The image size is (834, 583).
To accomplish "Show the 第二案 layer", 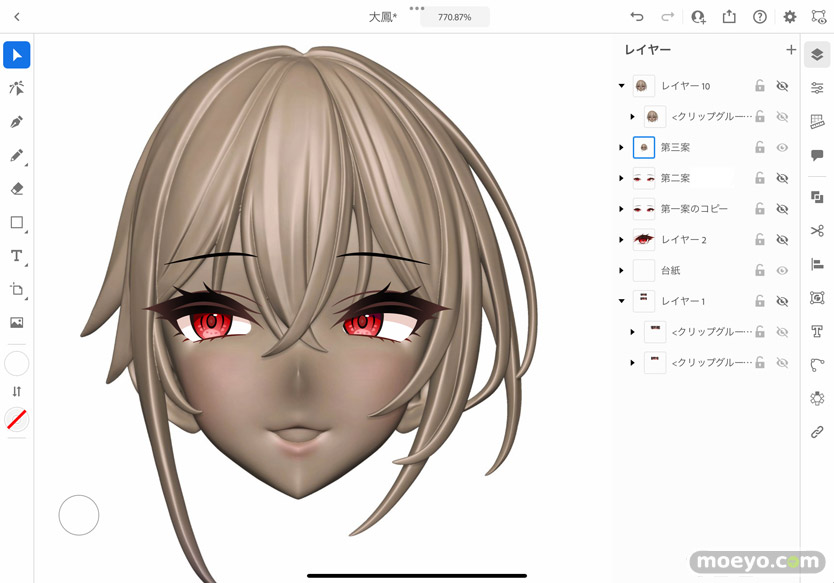I will (782, 179).
